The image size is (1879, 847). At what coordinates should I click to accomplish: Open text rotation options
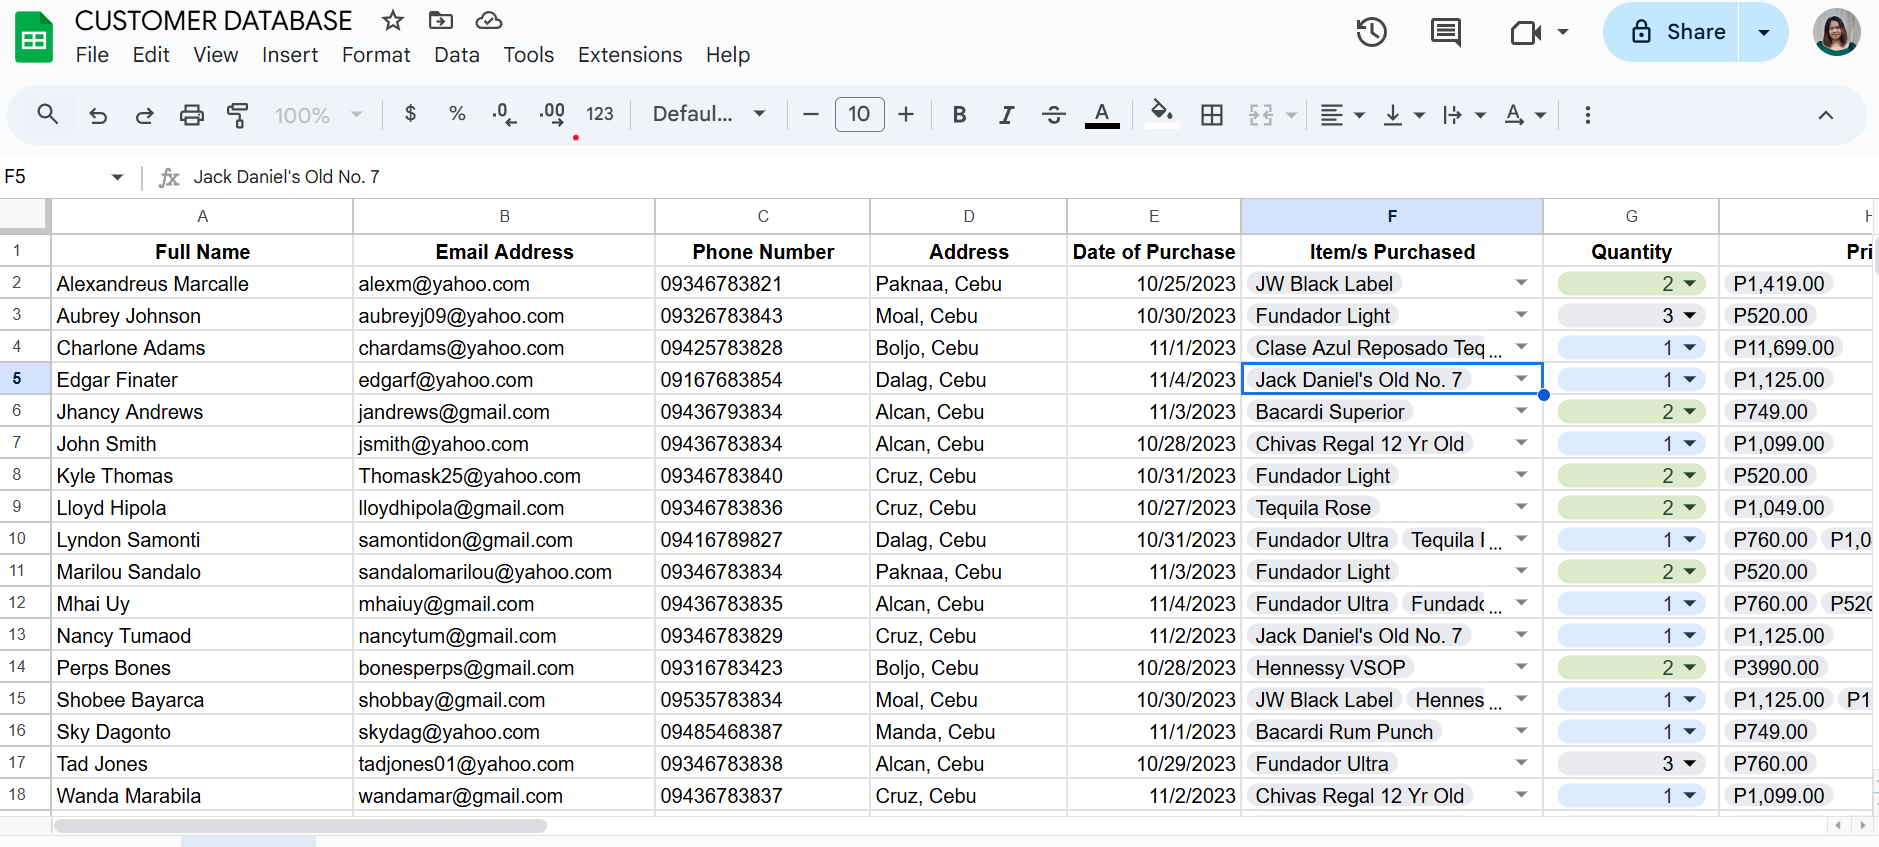(1525, 115)
